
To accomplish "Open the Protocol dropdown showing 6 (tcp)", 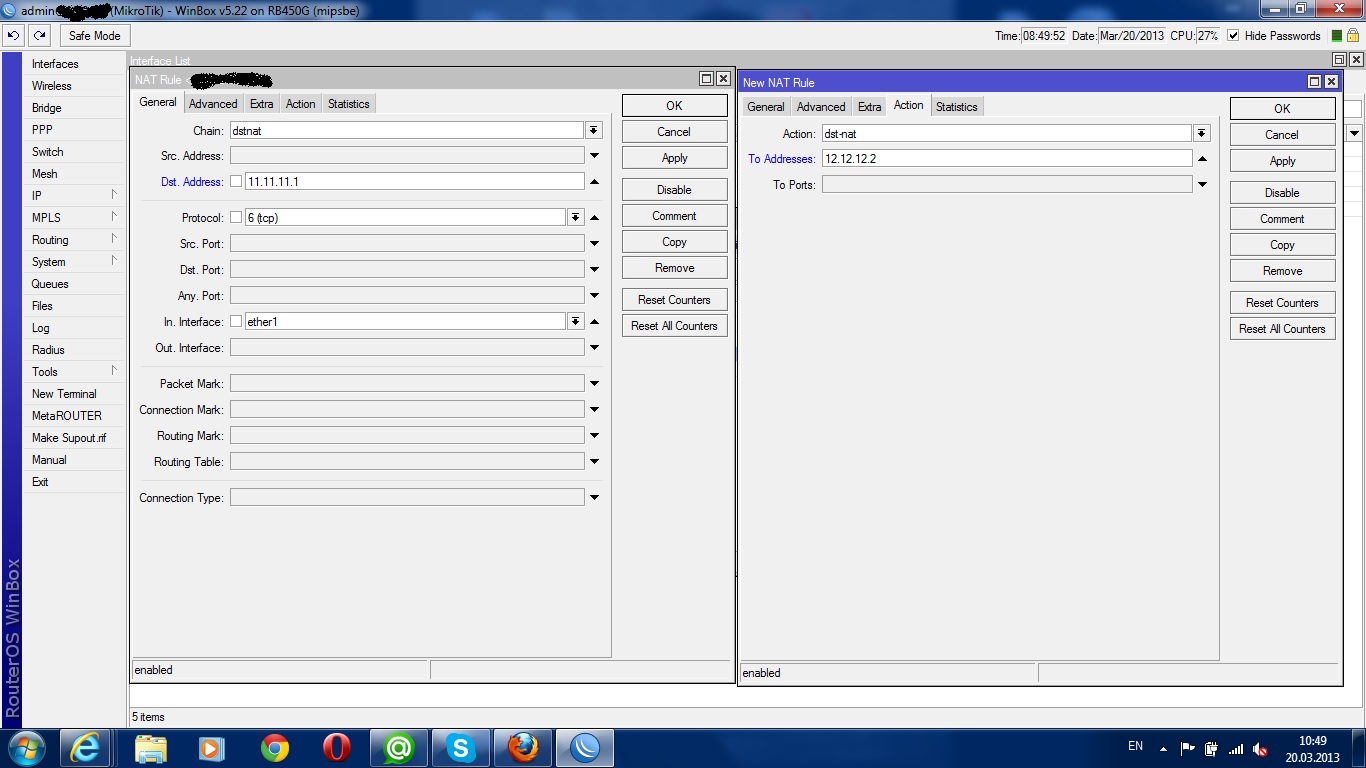I will point(576,217).
